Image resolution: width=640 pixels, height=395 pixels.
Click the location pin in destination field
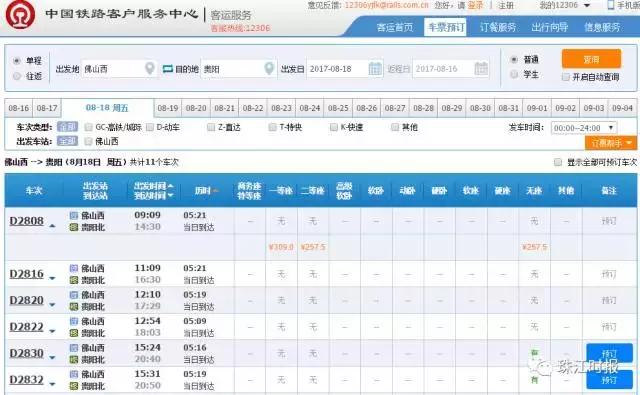coord(269,68)
